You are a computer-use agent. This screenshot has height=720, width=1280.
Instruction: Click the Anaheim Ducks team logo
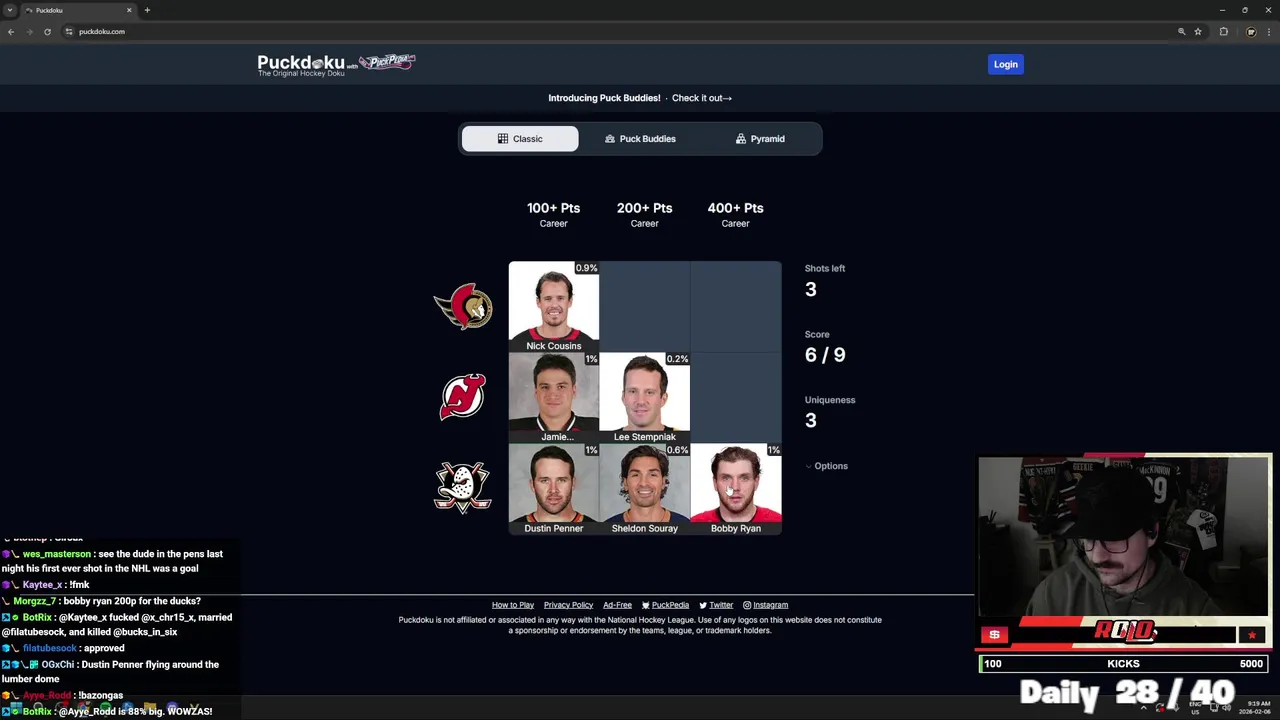(462, 487)
